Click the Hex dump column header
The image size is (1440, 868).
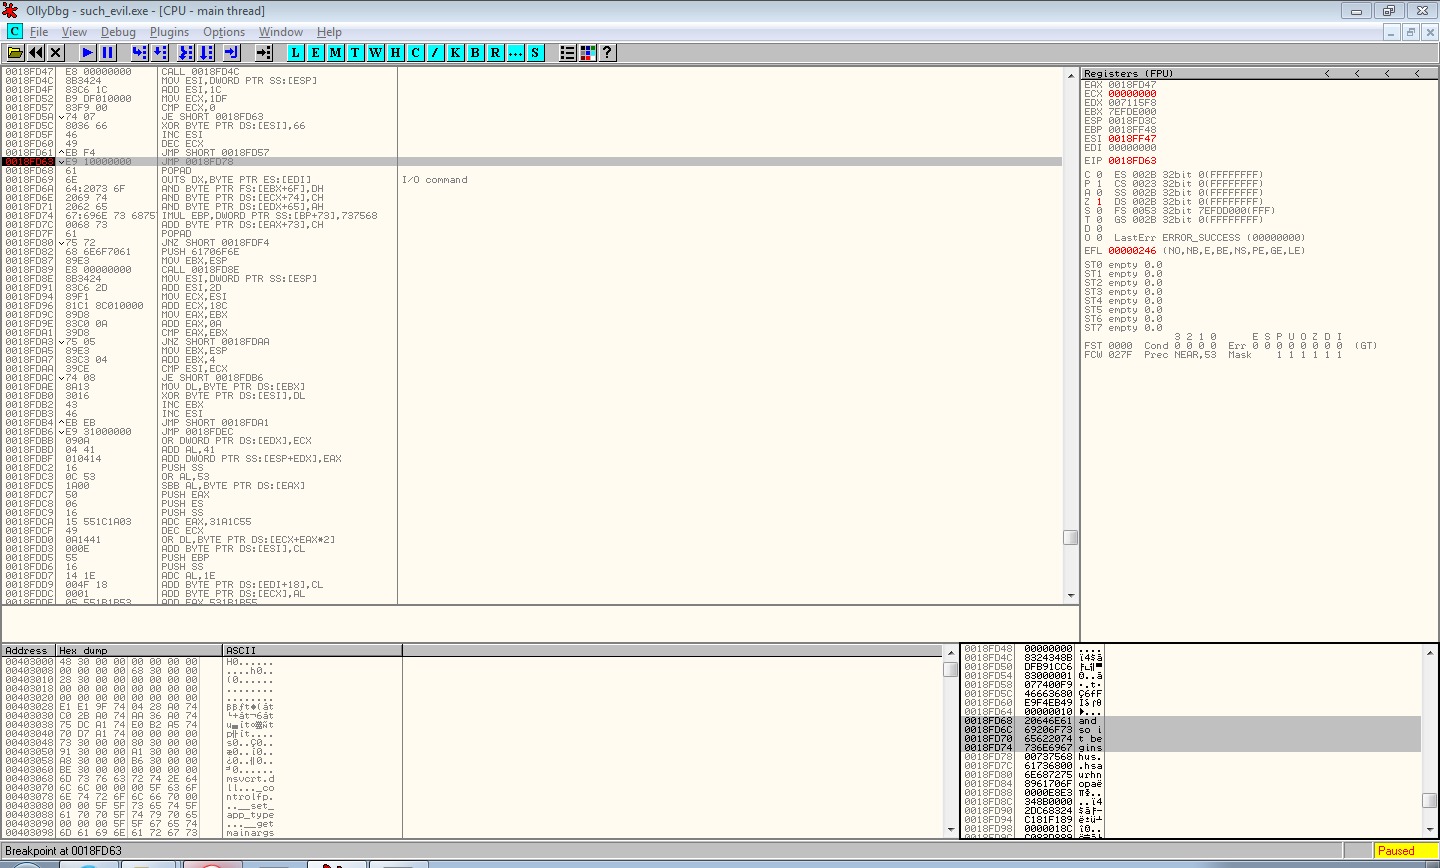tap(139, 650)
